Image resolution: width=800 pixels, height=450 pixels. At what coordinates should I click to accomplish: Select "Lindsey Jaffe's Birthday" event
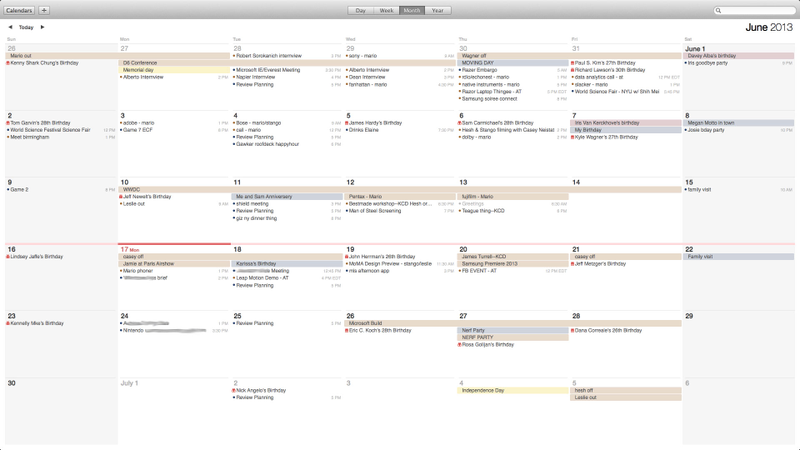coord(36,257)
